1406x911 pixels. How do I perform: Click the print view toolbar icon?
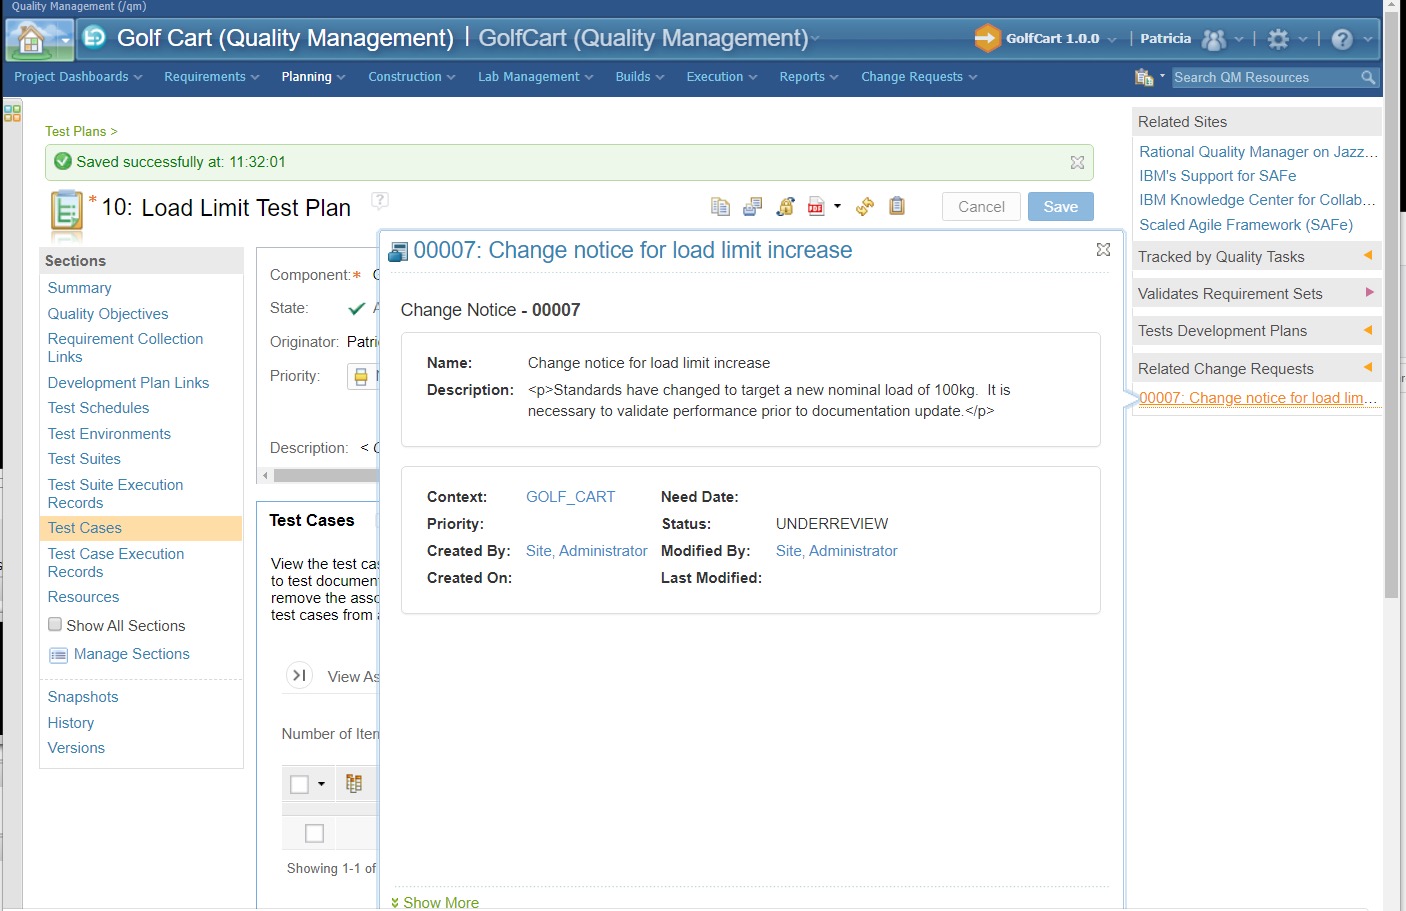pyautogui.click(x=753, y=206)
